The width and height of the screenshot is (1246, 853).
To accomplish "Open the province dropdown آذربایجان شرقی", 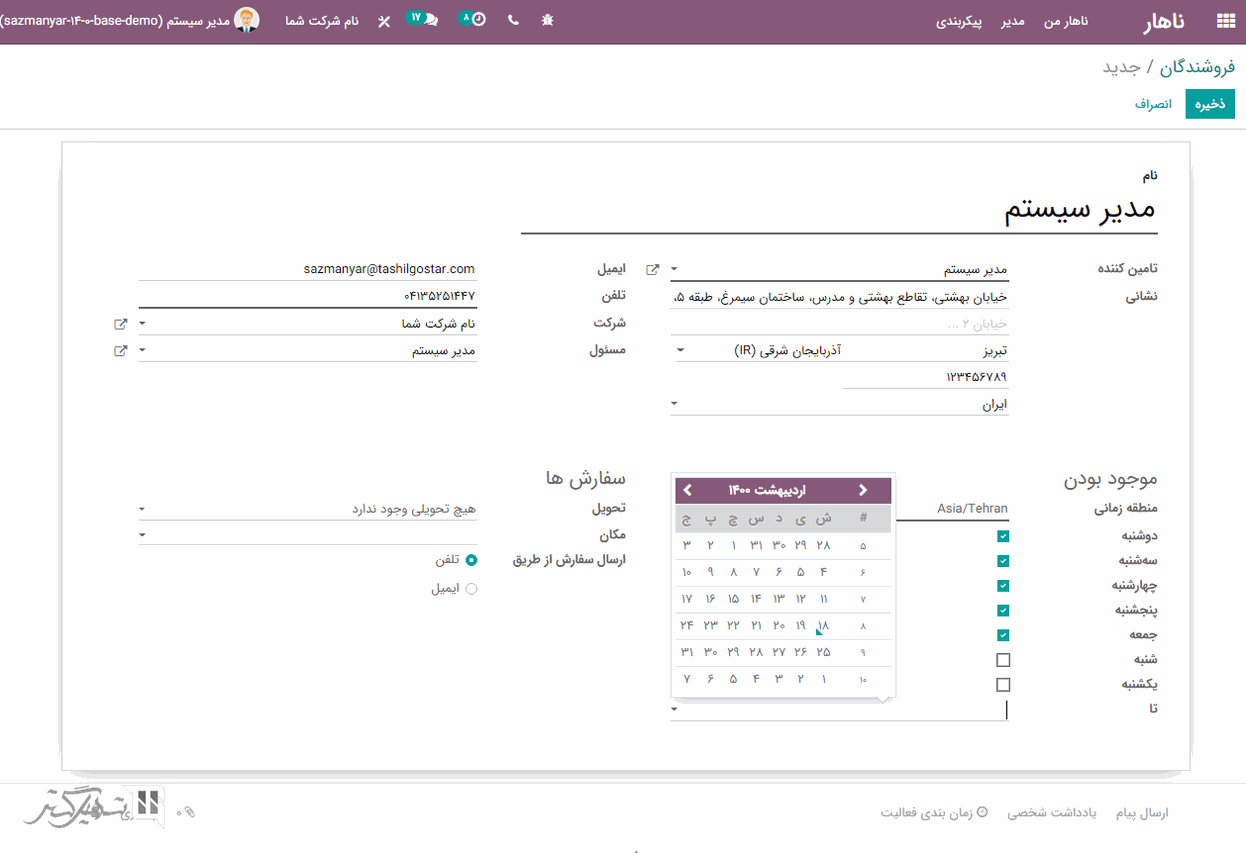I will (x=680, y=349).
